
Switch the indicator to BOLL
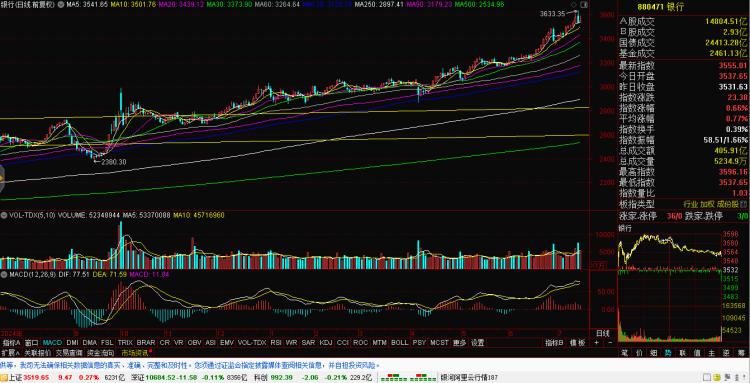(399, 343)
